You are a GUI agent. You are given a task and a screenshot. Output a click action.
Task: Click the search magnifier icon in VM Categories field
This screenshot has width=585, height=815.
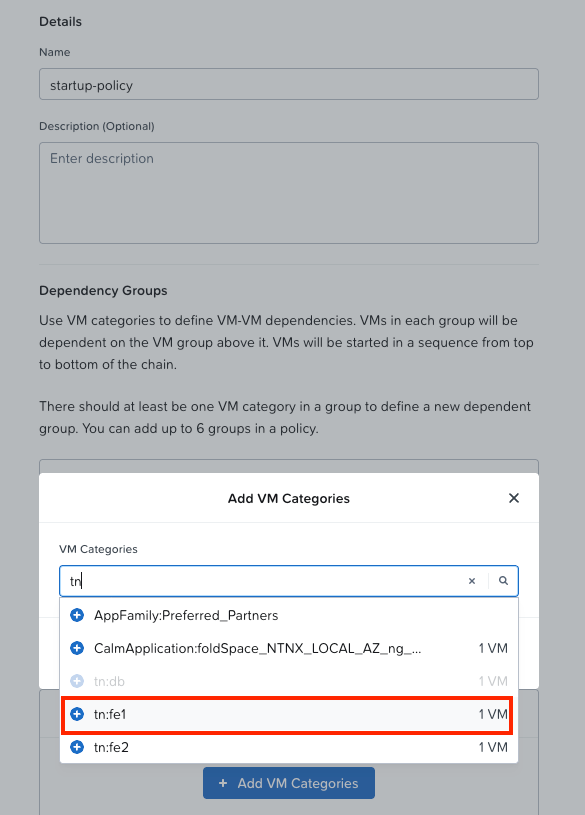(503, 580)
